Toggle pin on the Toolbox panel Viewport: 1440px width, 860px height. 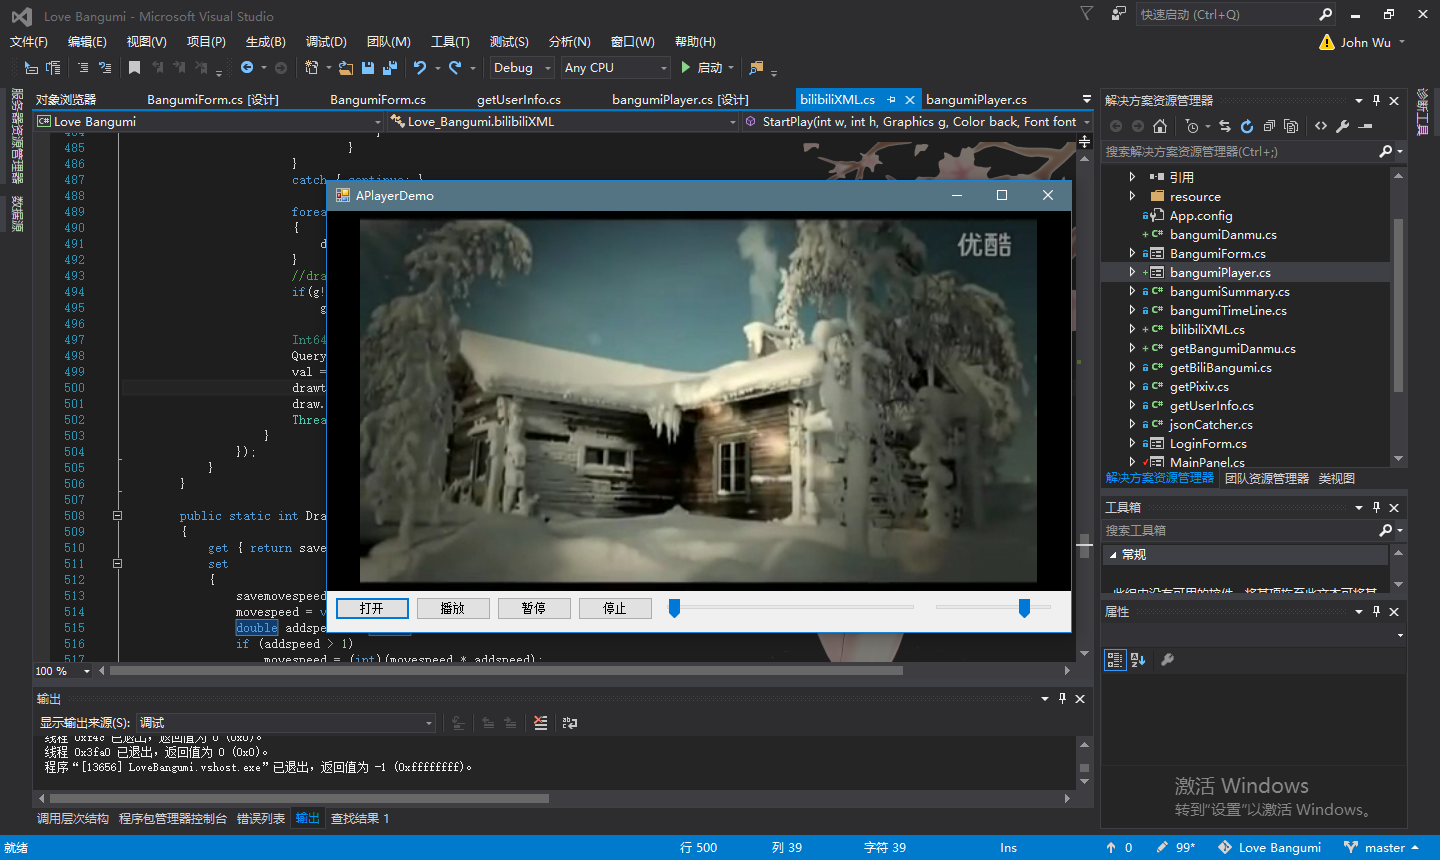tap(1377, 507)
